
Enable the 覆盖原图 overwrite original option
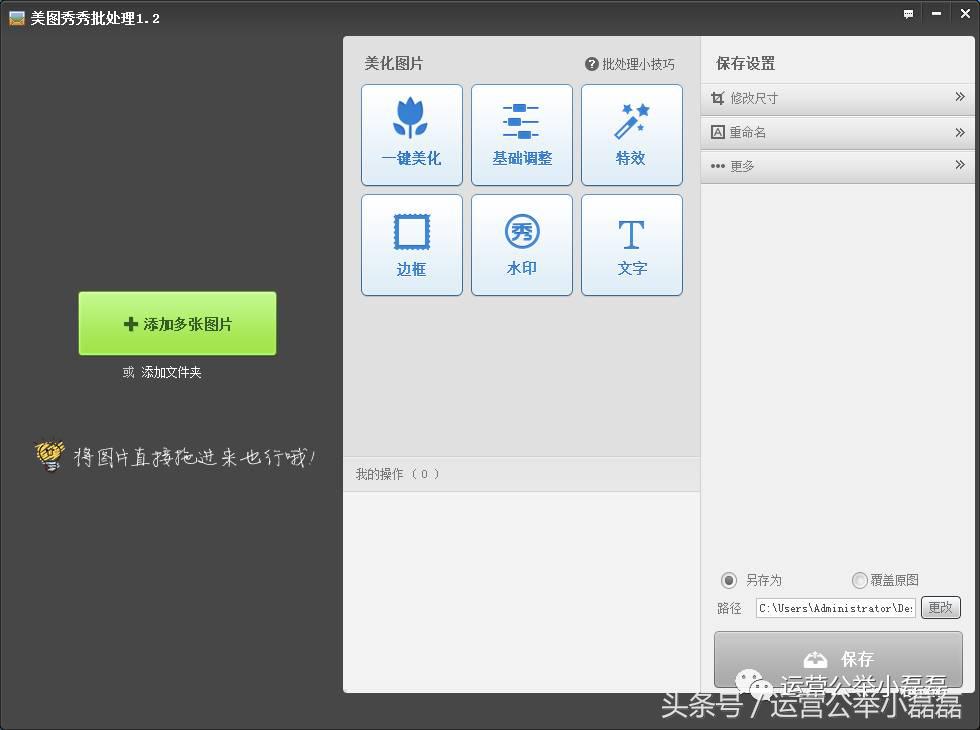click(x=859, y=580)
